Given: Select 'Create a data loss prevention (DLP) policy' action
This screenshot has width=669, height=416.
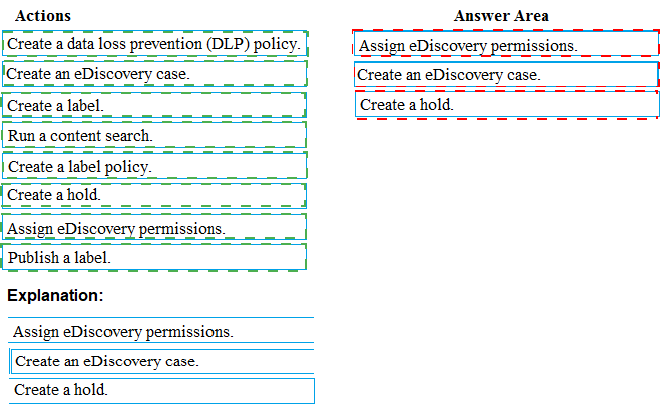Looking at the screenshot, I should click(154, 45).
